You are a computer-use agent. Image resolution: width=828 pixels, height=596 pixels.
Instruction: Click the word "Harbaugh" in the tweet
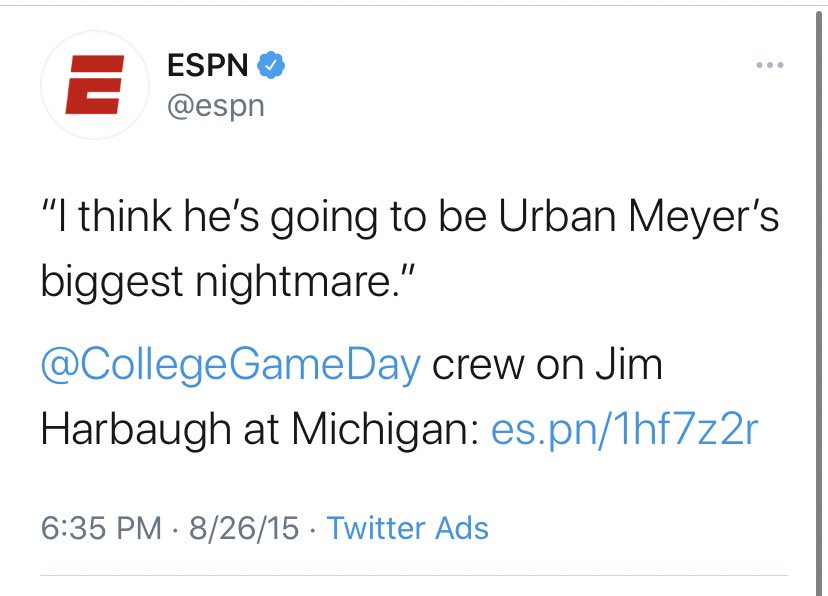click(x=136, y=430)
